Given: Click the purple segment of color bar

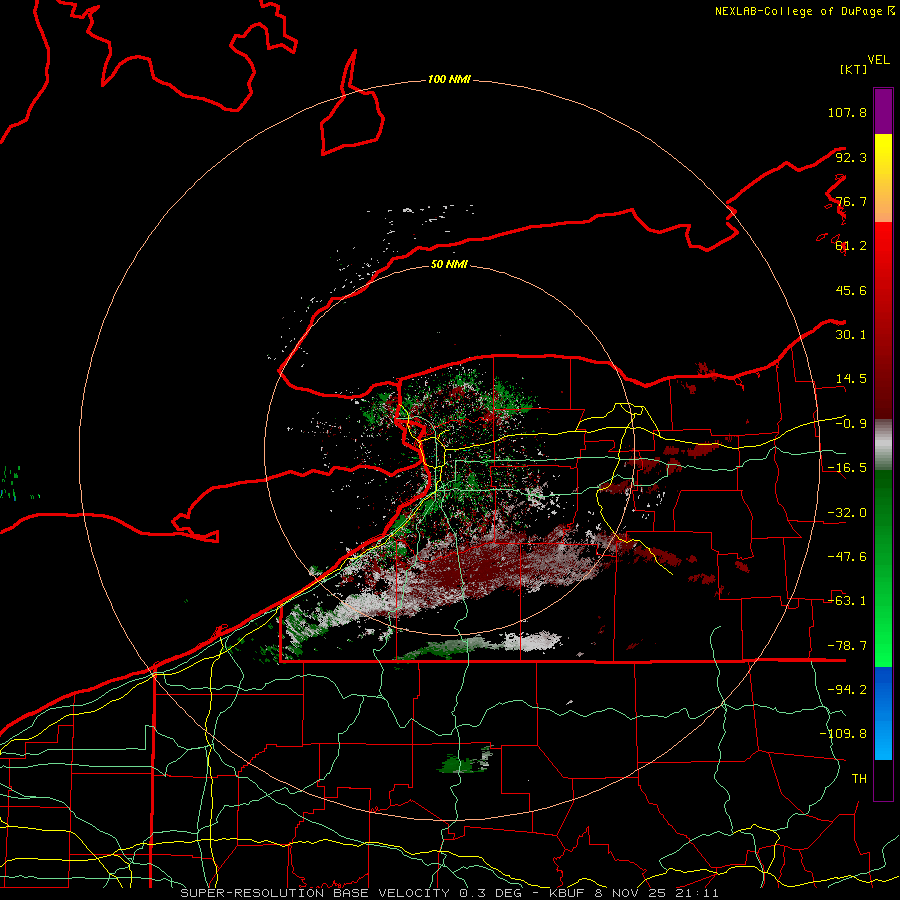Looking at the screenshot, I should pos(883,111).
